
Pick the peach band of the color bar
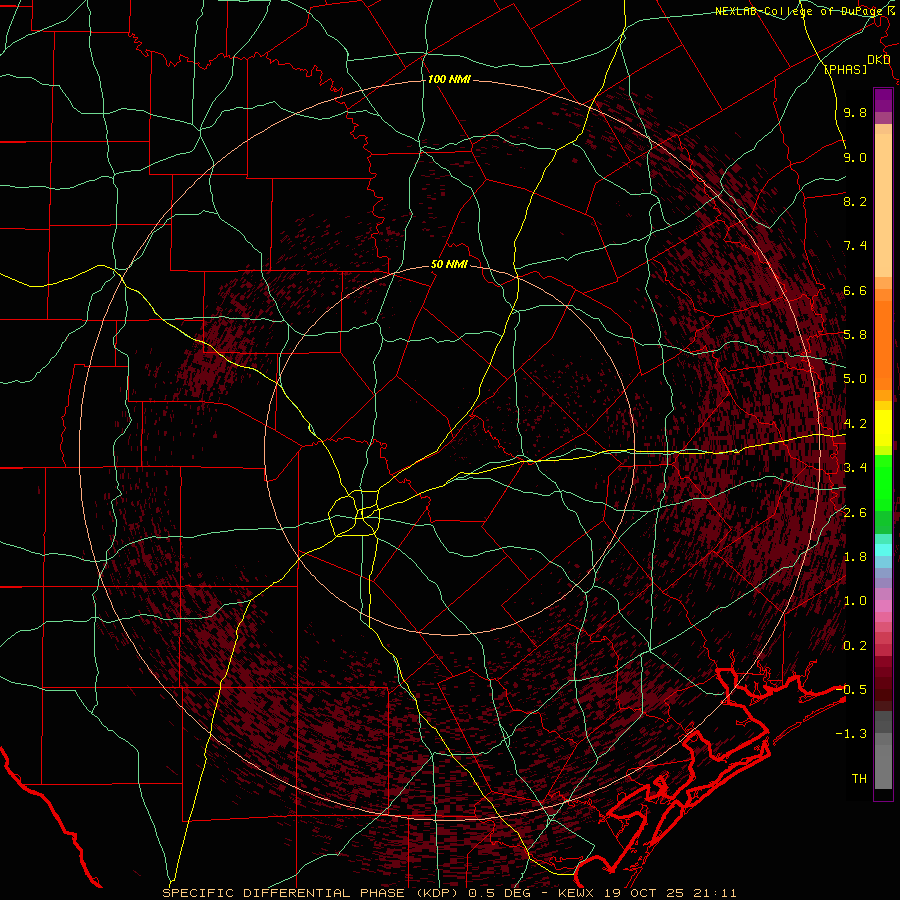click(x=883, y=205)
